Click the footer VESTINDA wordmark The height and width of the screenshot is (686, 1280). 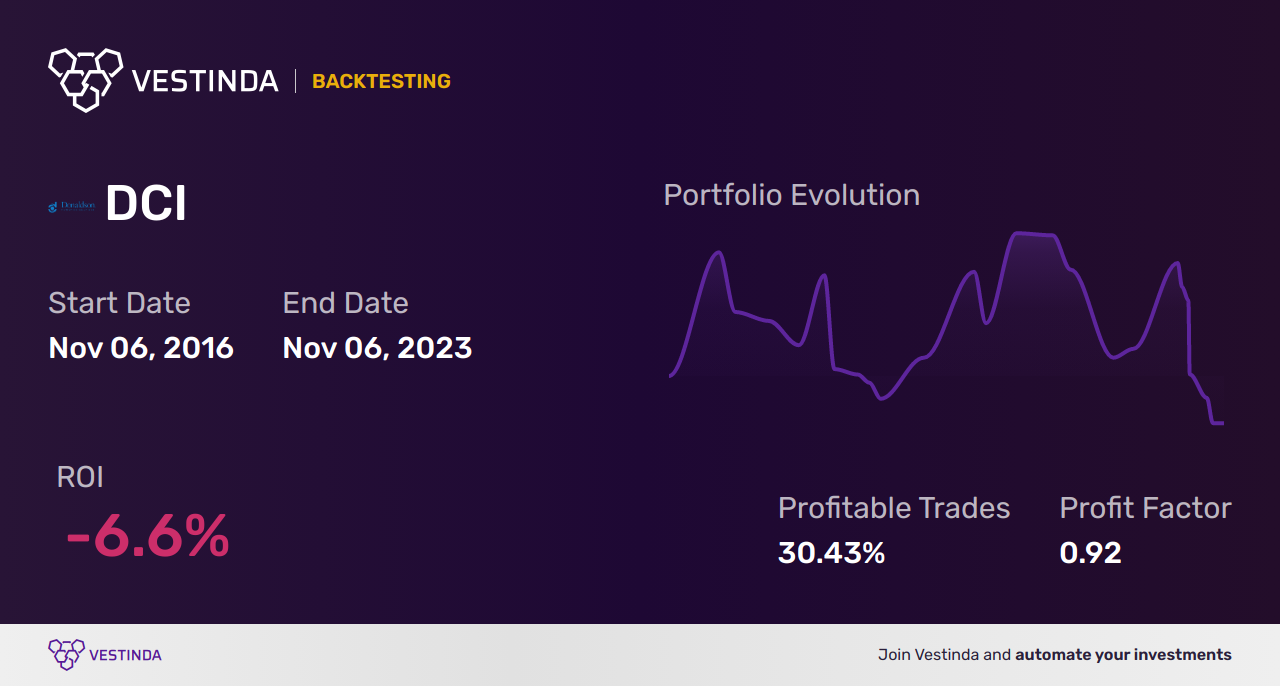(125, 655)
